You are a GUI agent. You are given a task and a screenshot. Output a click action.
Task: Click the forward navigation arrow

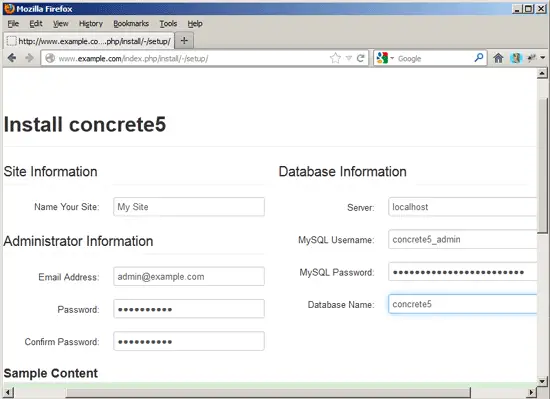[30, 58]
